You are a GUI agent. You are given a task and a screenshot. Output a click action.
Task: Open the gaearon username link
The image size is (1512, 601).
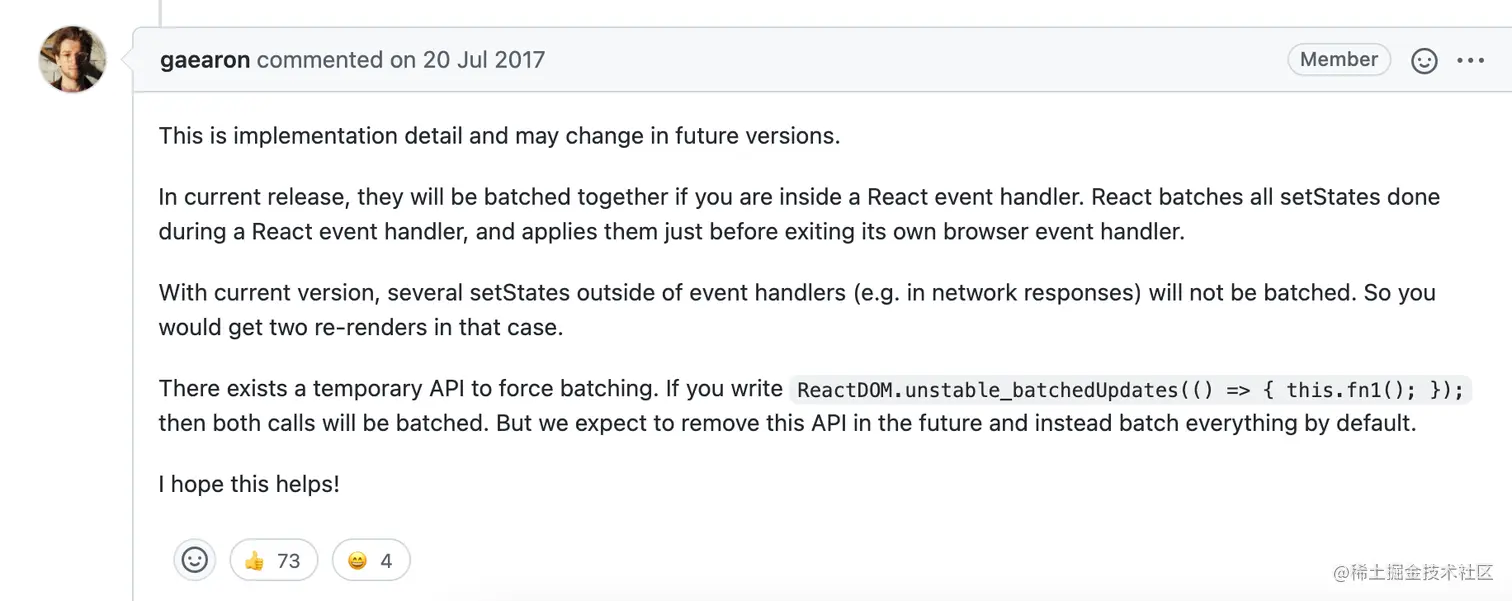click(204, 60)
